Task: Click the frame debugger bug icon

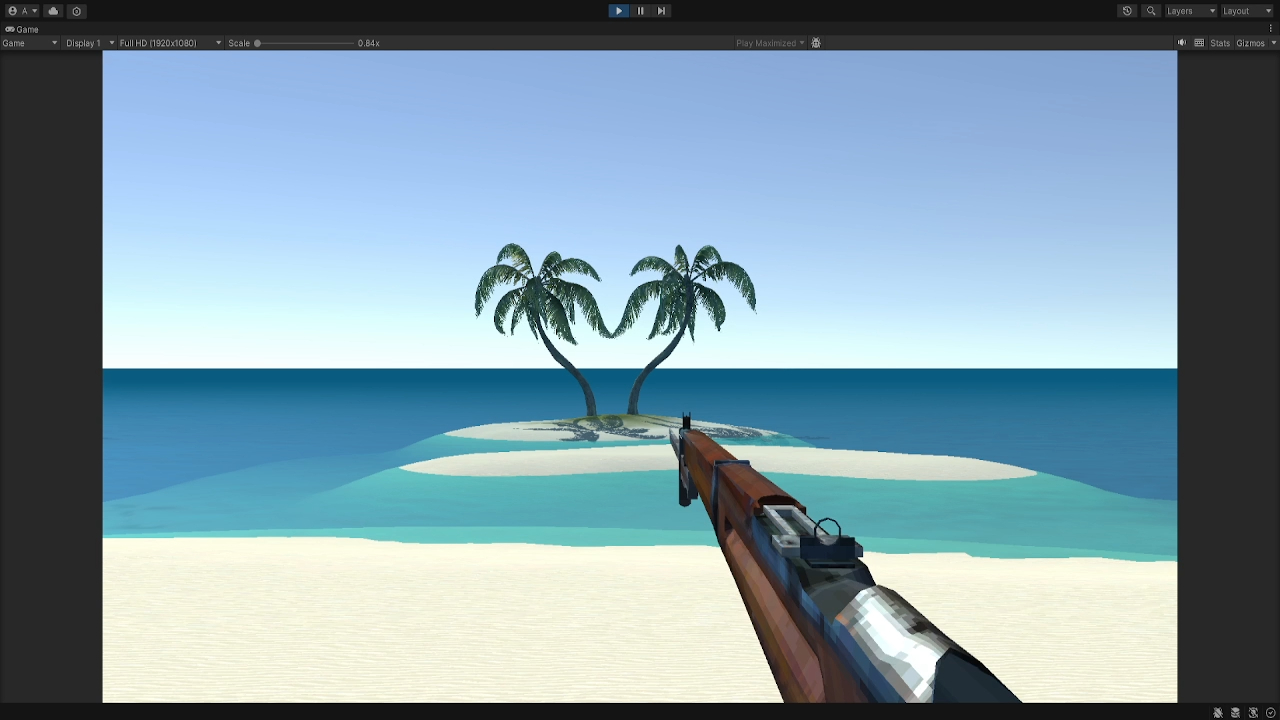Action: coord(816,43)
